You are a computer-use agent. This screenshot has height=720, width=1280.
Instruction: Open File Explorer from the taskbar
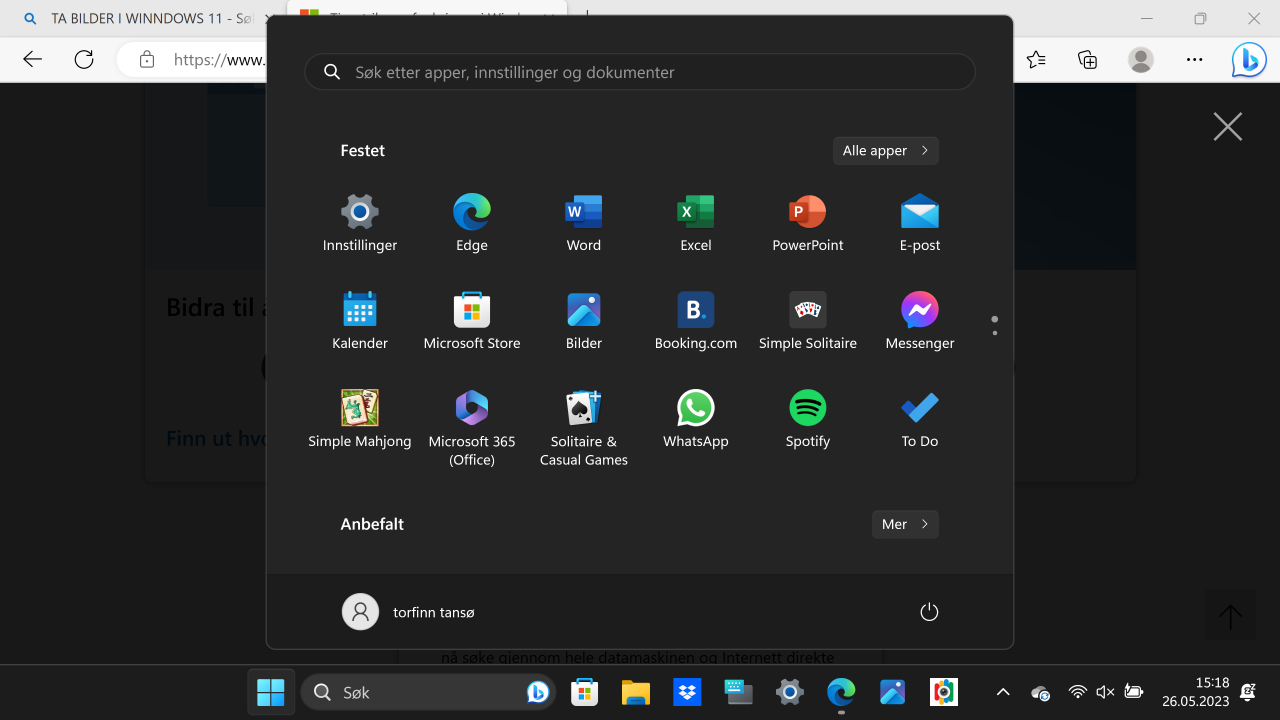point(636,692)
